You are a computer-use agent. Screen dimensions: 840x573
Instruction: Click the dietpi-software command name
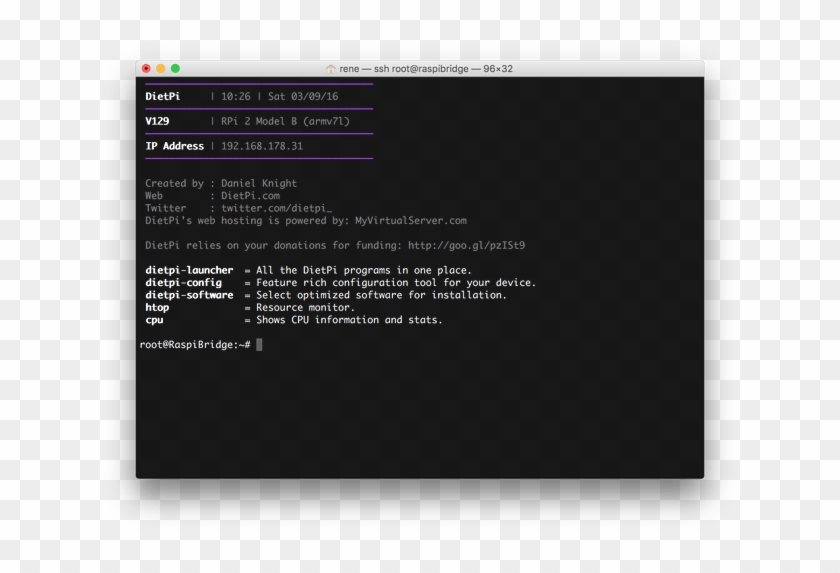click(x=189, y=295)
